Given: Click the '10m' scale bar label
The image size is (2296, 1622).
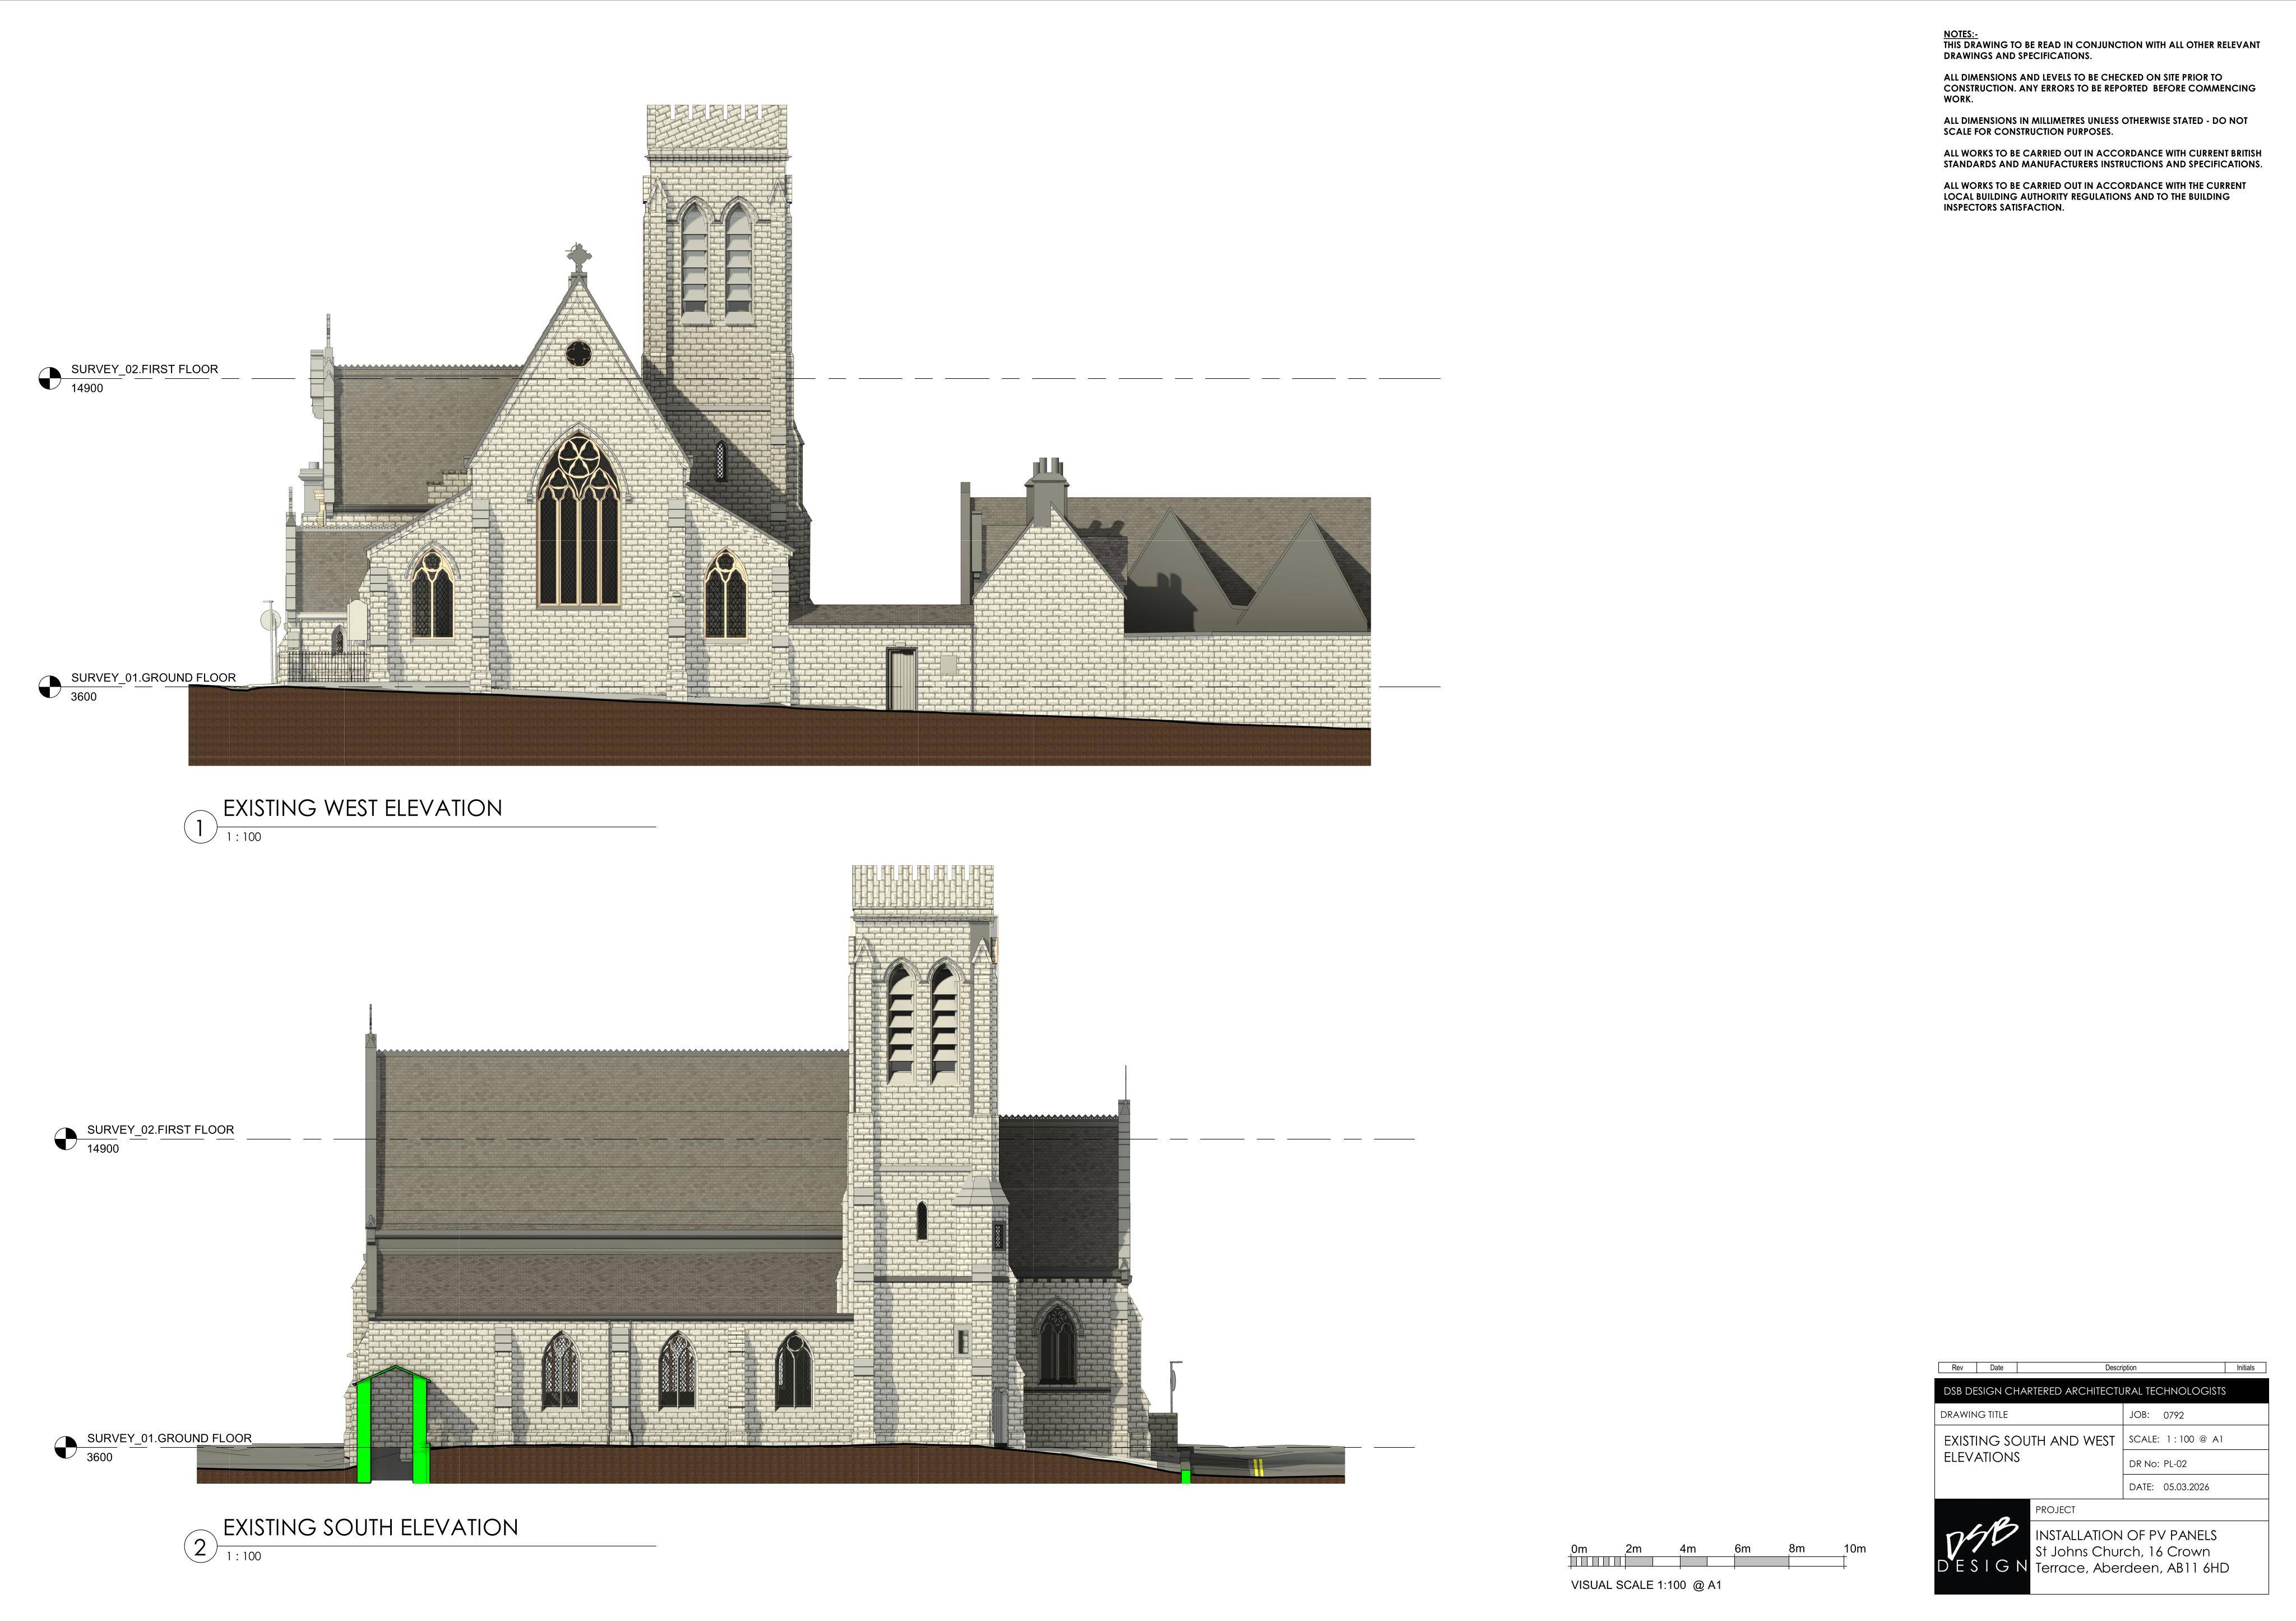Looking at the screenshot, I should [1855, 1548].
